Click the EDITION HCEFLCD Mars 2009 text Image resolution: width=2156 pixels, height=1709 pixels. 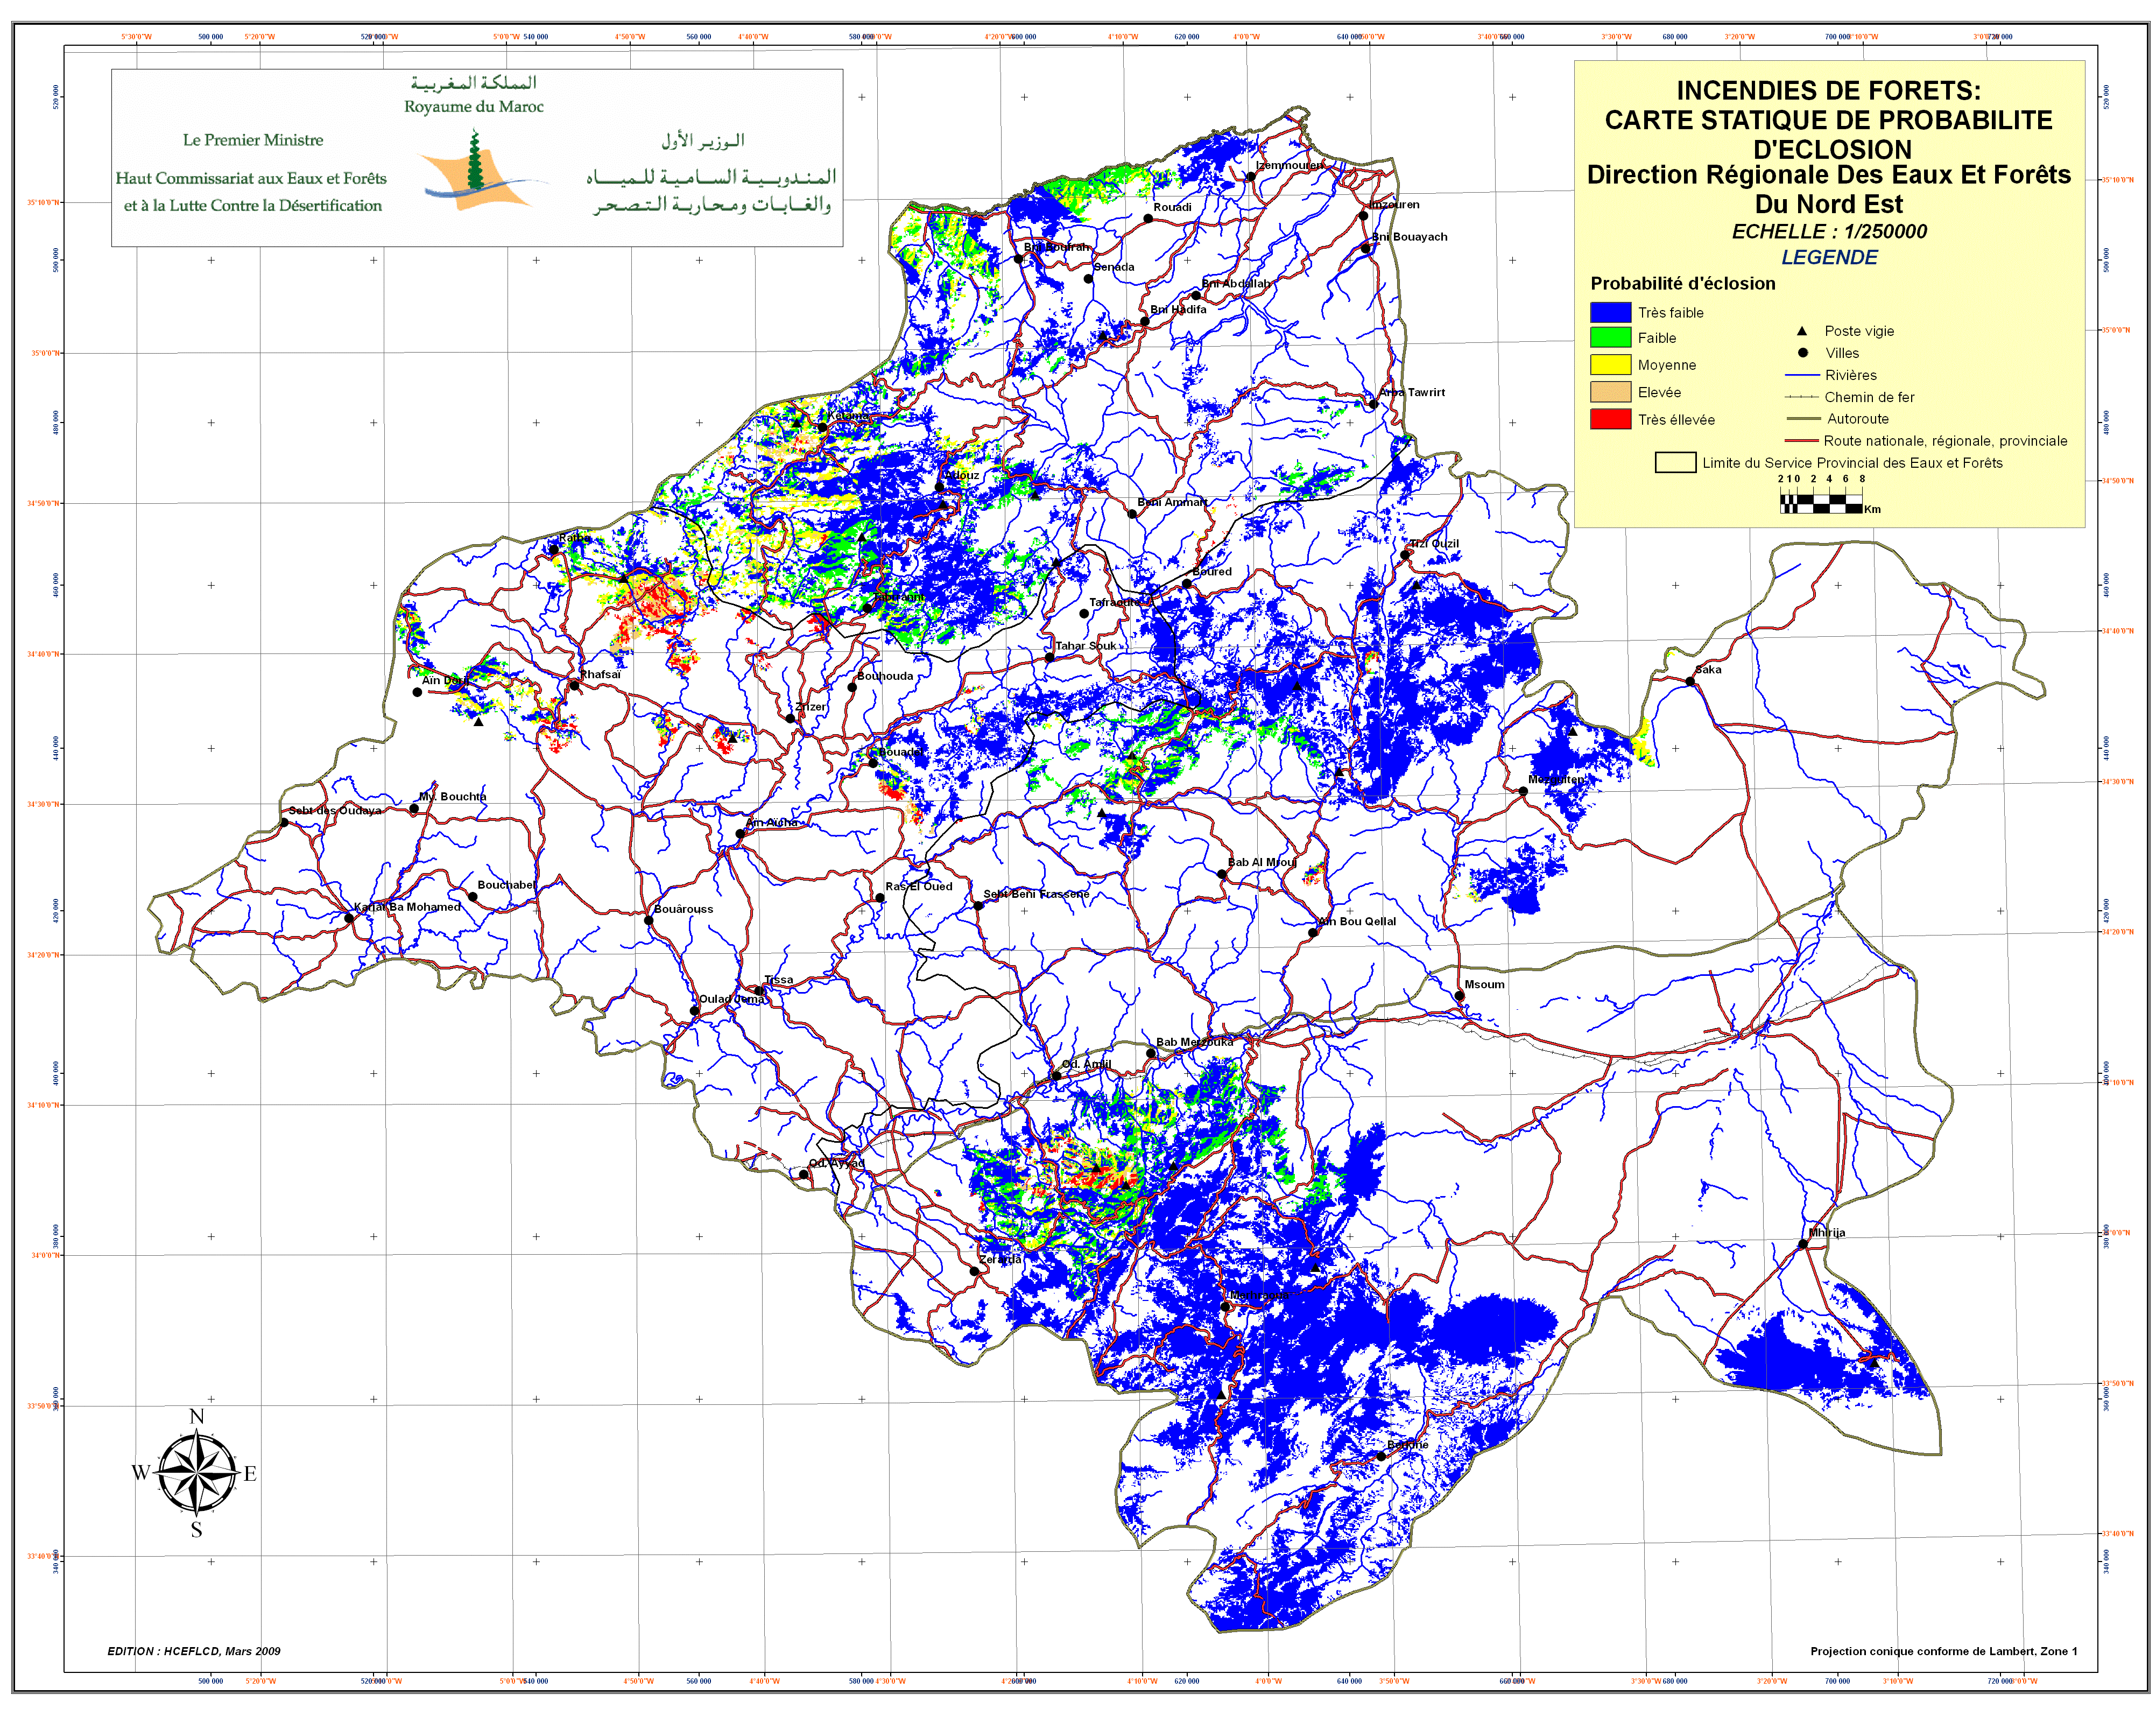194,1651
